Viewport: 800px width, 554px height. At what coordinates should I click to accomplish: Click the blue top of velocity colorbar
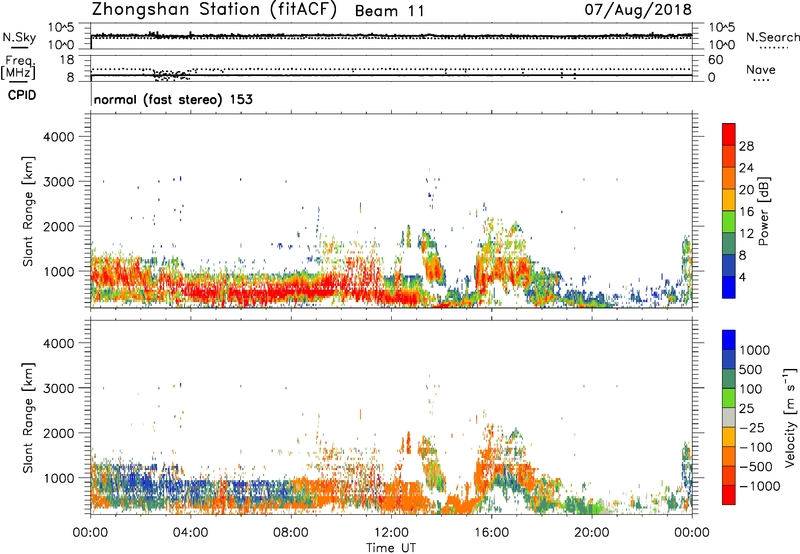(729, 340)
